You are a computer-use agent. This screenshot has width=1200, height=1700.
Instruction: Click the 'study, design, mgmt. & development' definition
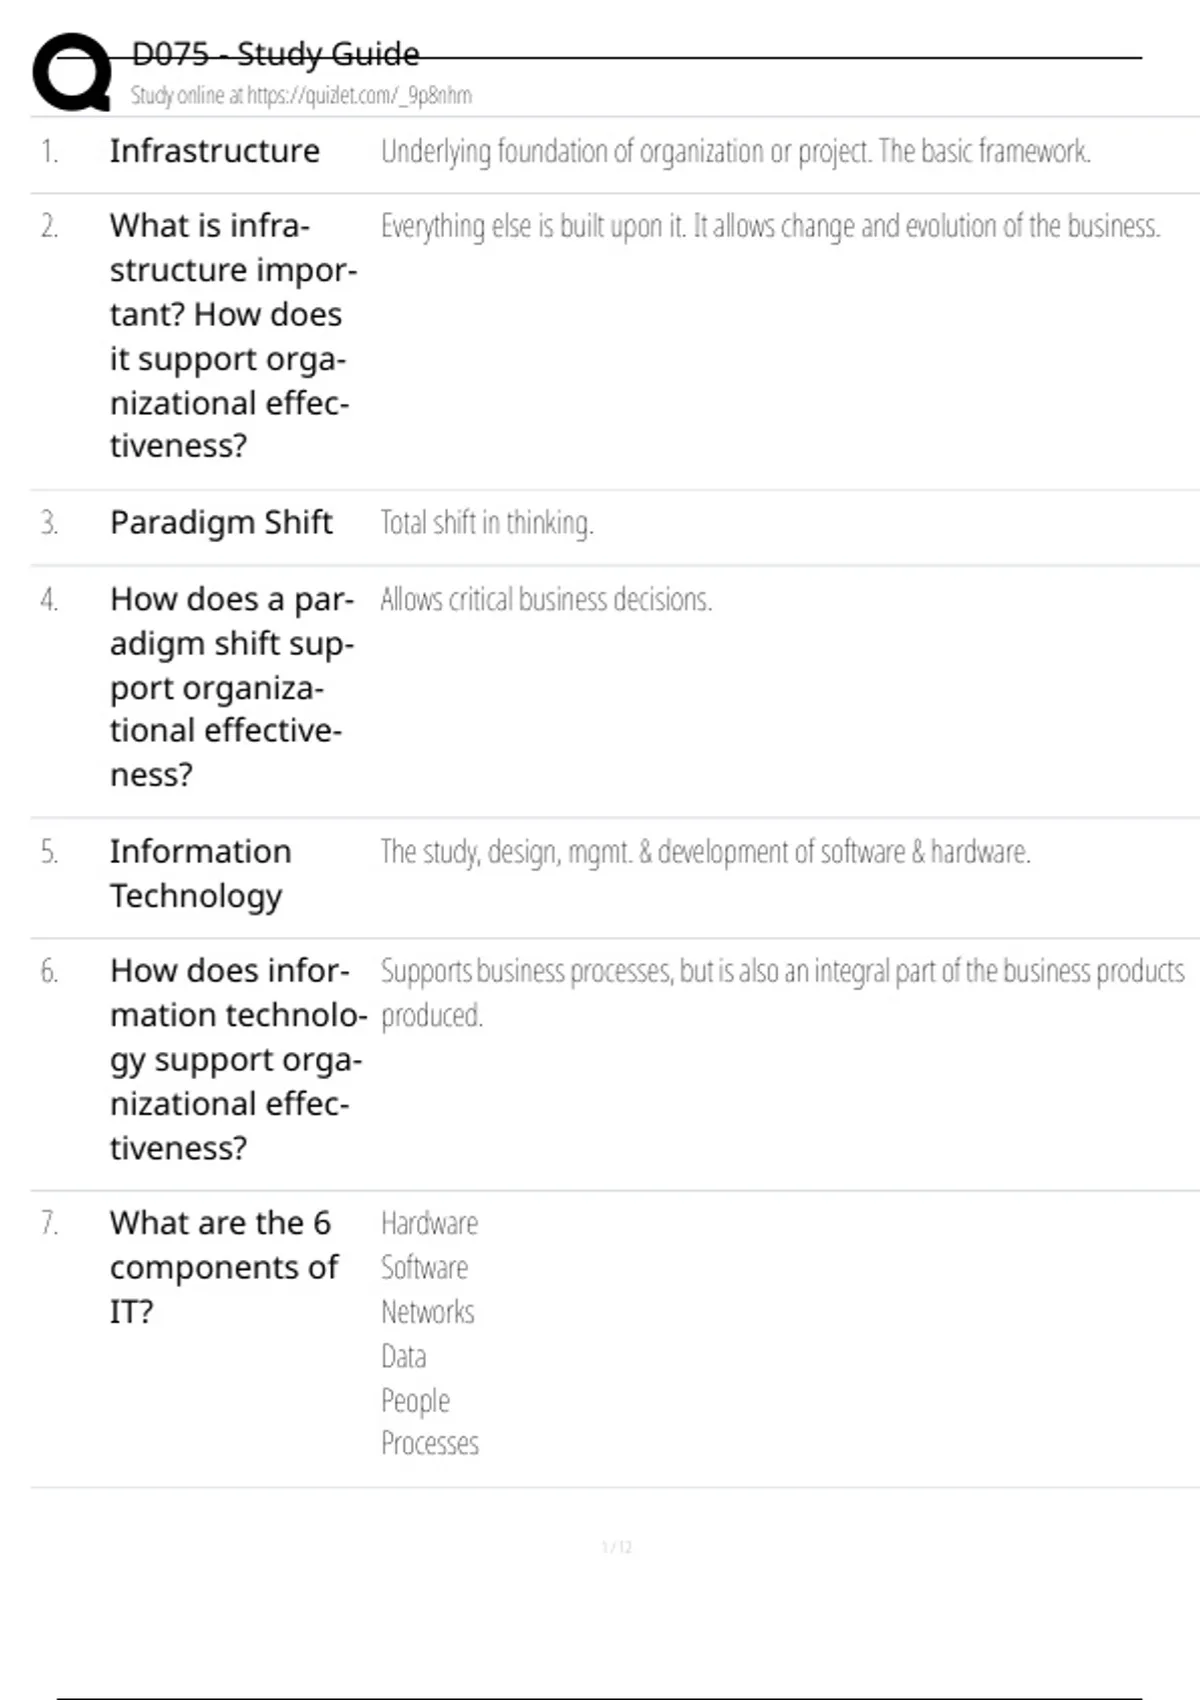pos(705,852)
